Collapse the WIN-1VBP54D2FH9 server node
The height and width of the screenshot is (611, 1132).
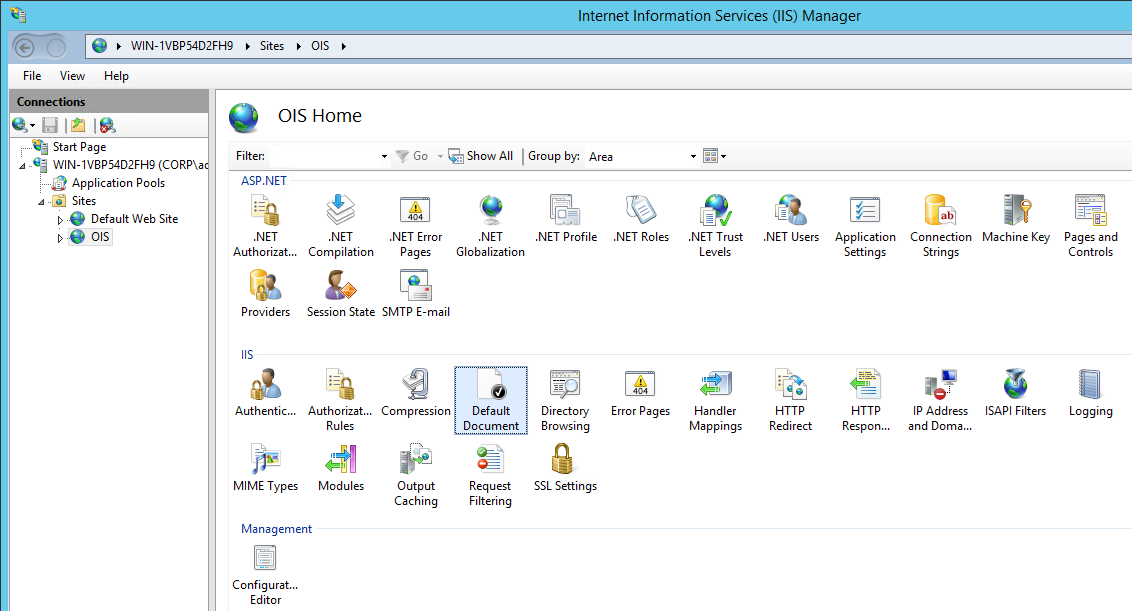coord(22,166)
